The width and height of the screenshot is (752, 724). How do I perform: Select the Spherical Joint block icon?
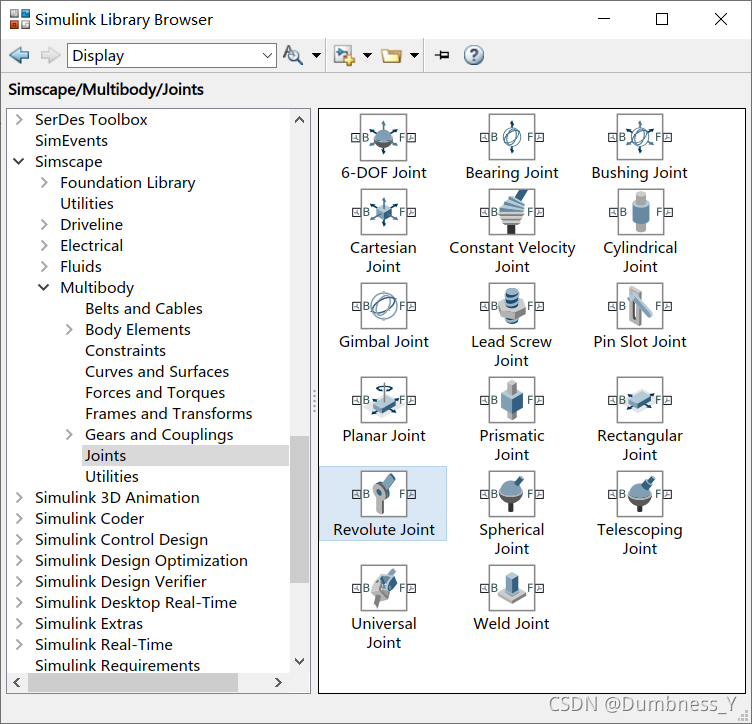coord(512,494)
